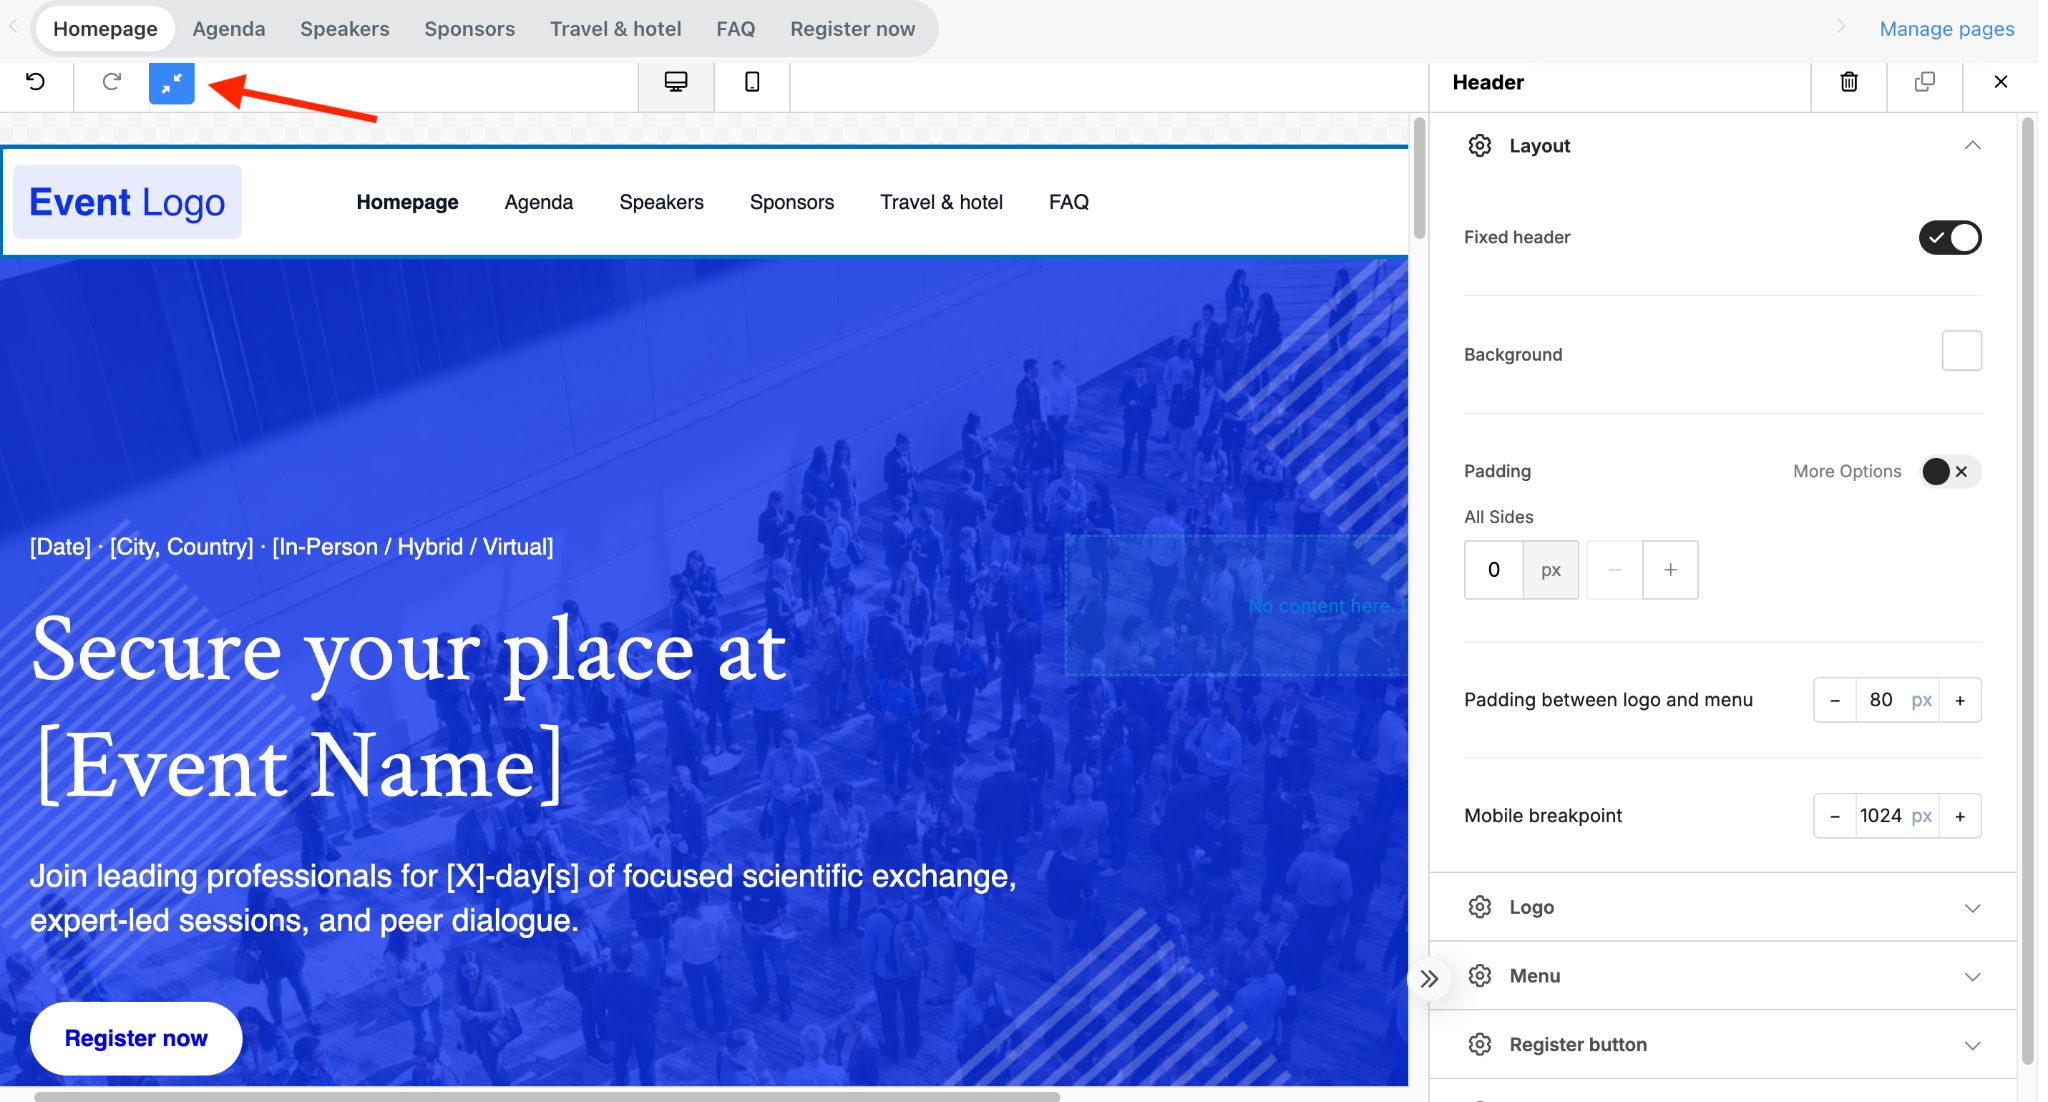Image resolution: width=2048 pixels, height=1102 pixels.
Task: Click FAQ in the site header menu
Action: click(x=1069, y=202)
